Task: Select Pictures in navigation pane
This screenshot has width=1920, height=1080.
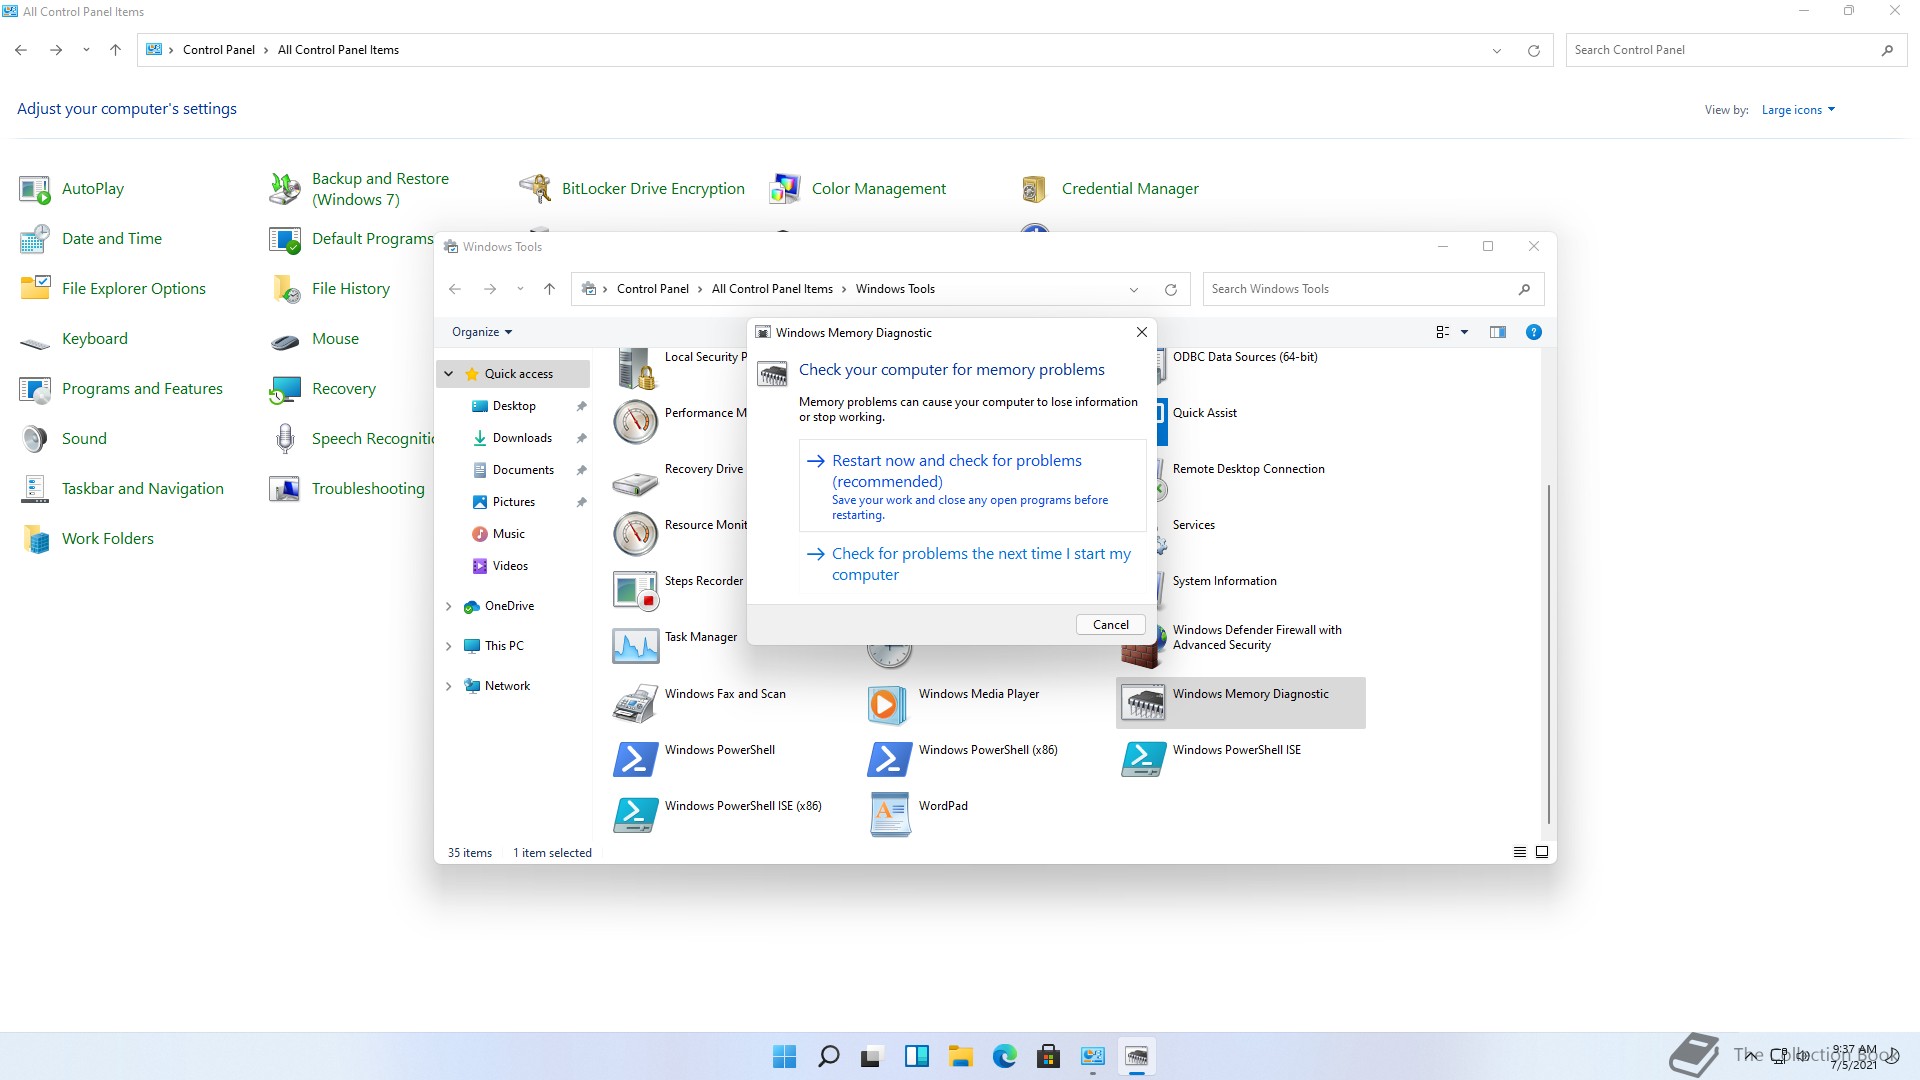Action: click(x=513, y=502)
